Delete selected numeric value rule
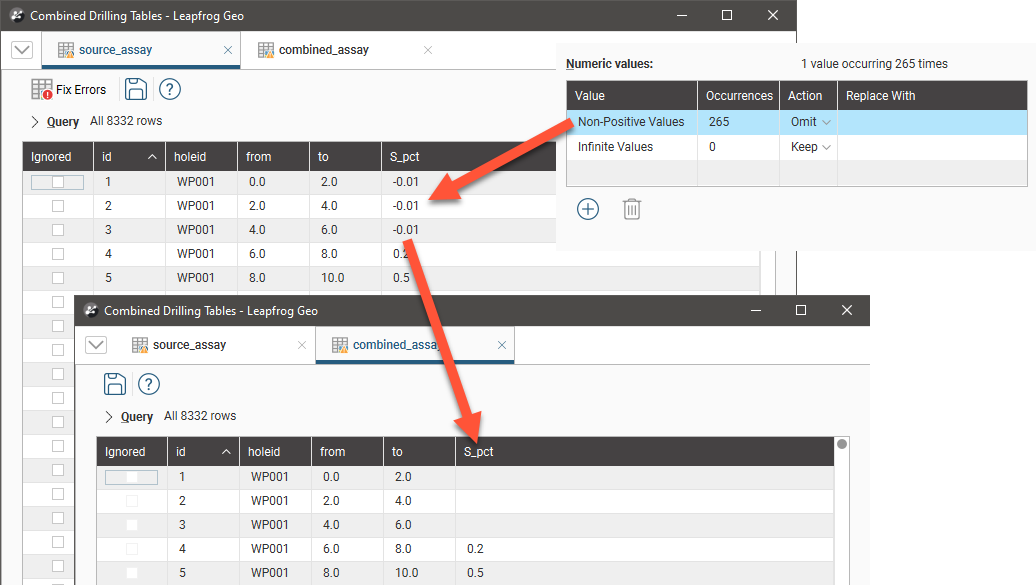 point(632,209)
